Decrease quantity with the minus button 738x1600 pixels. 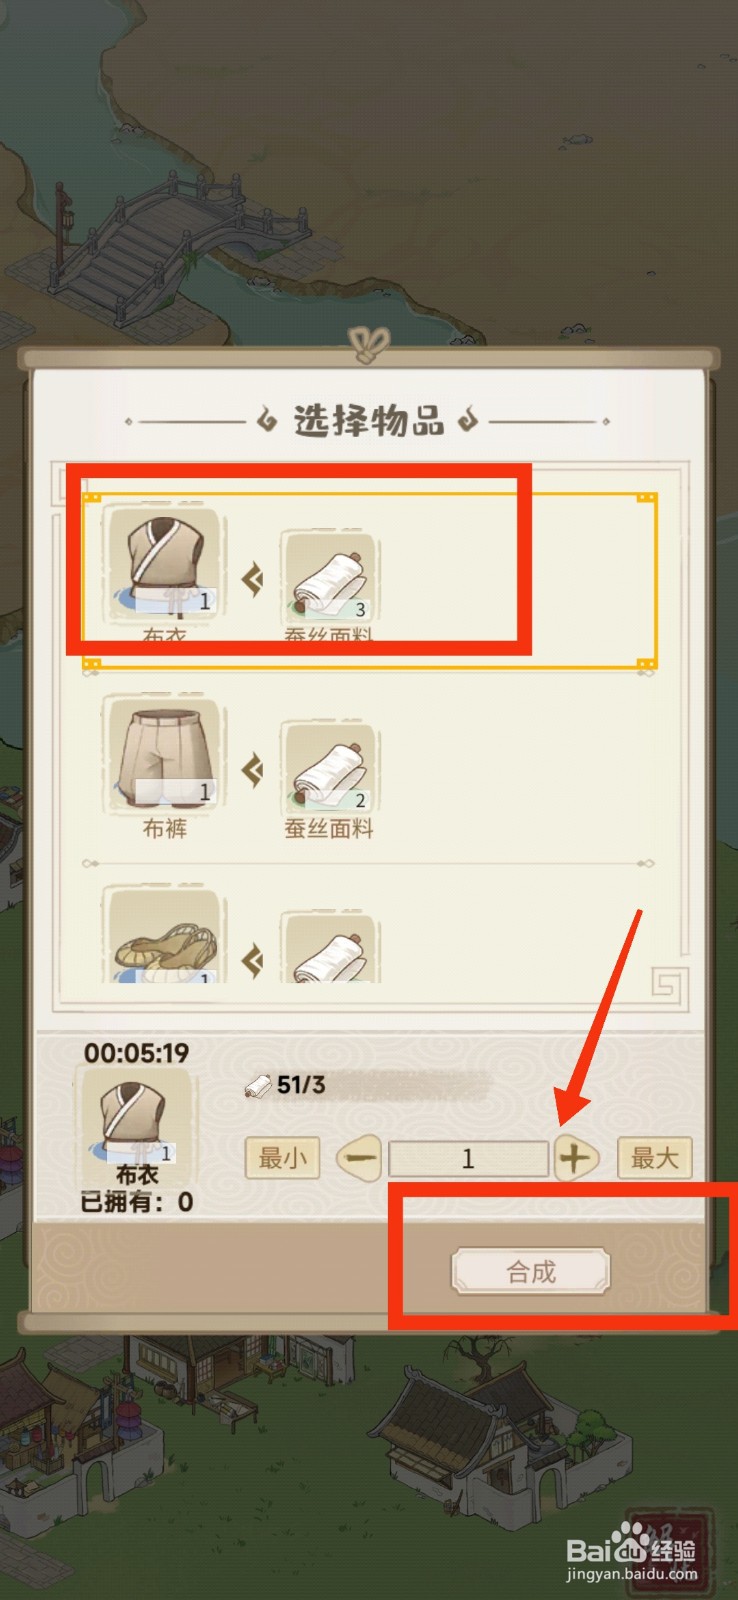pyautogui.click(x=360, y=1158)
